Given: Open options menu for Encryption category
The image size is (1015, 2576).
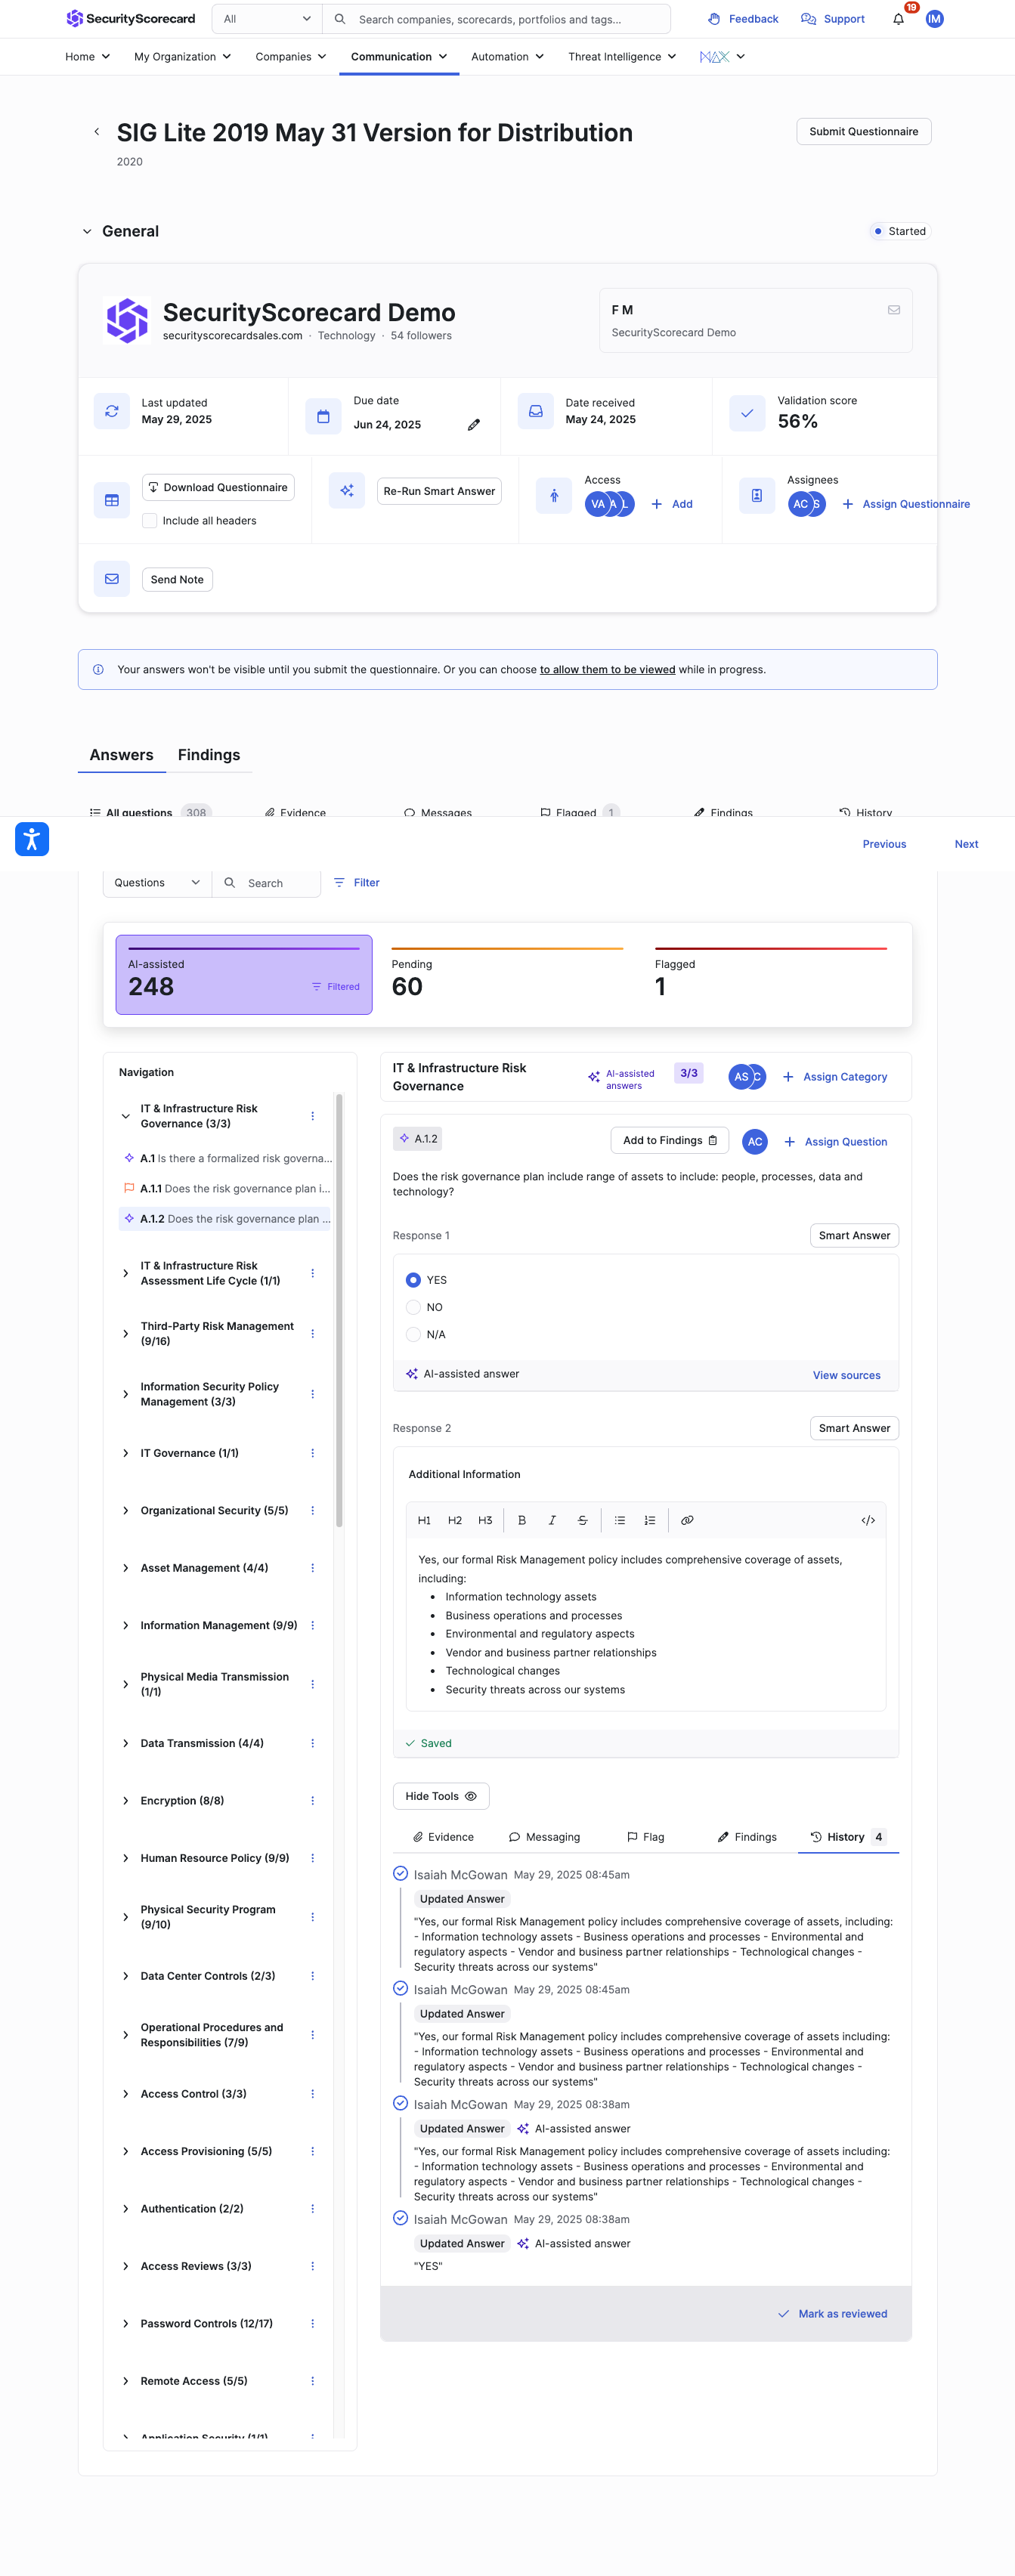Looking at the screenshot, I should tap(312, 1800).
